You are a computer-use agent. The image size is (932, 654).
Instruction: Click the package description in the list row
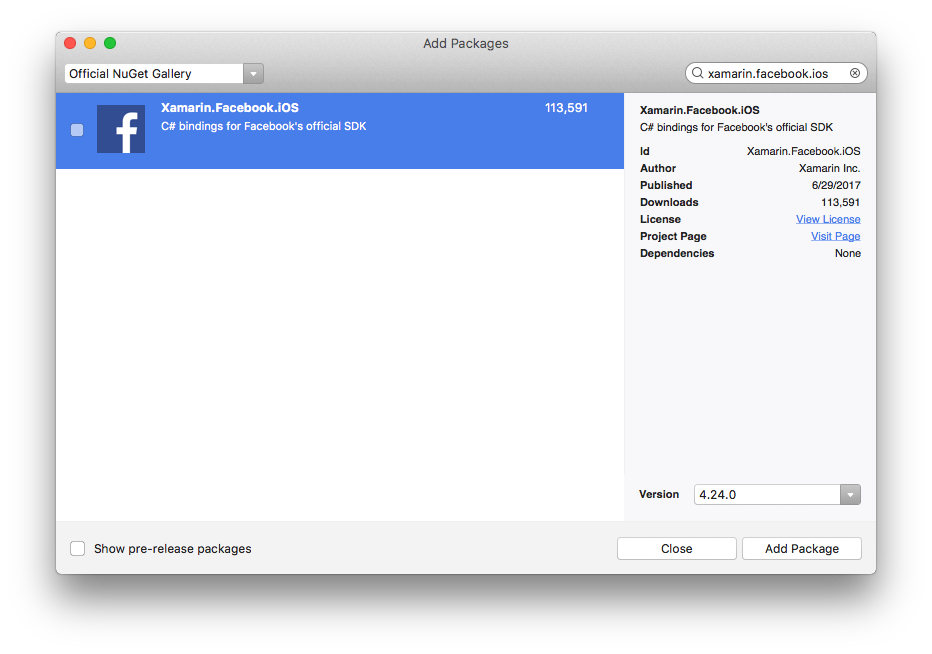click(263, 126)
